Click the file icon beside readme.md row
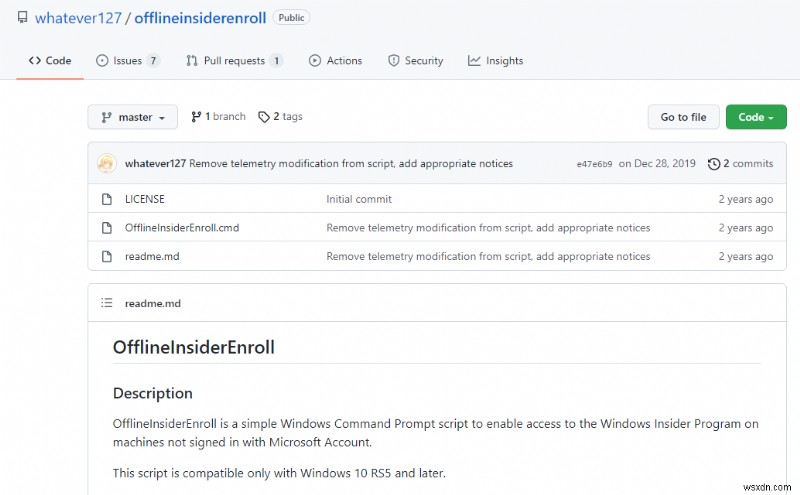800x495 pixels. coord(106,256)
